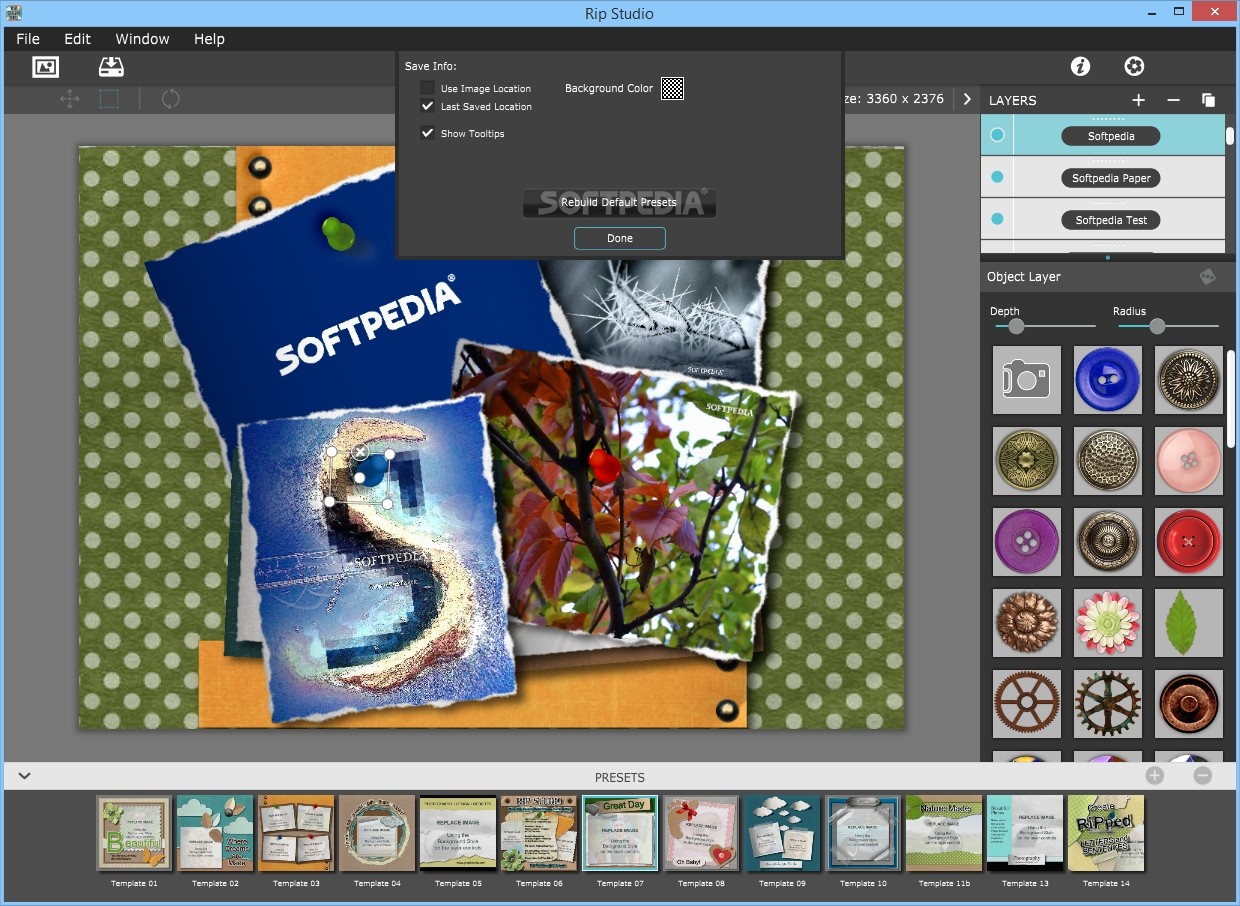Choose the blue button object
Screen dimensions: 1240x906
[1108, 380]
